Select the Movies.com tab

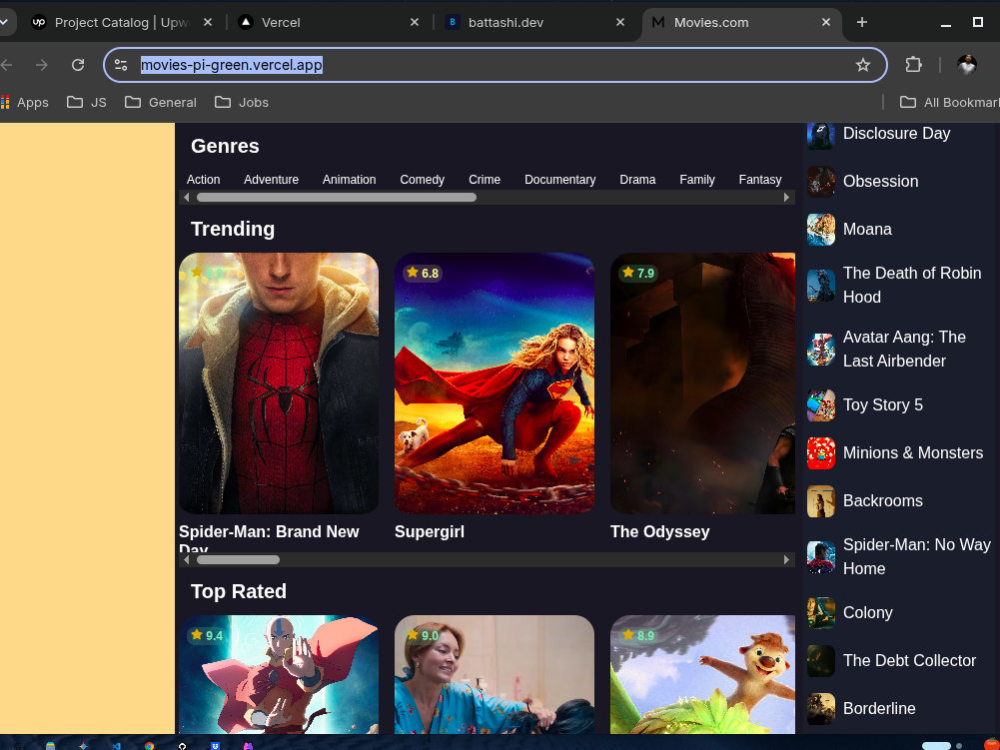740,22
